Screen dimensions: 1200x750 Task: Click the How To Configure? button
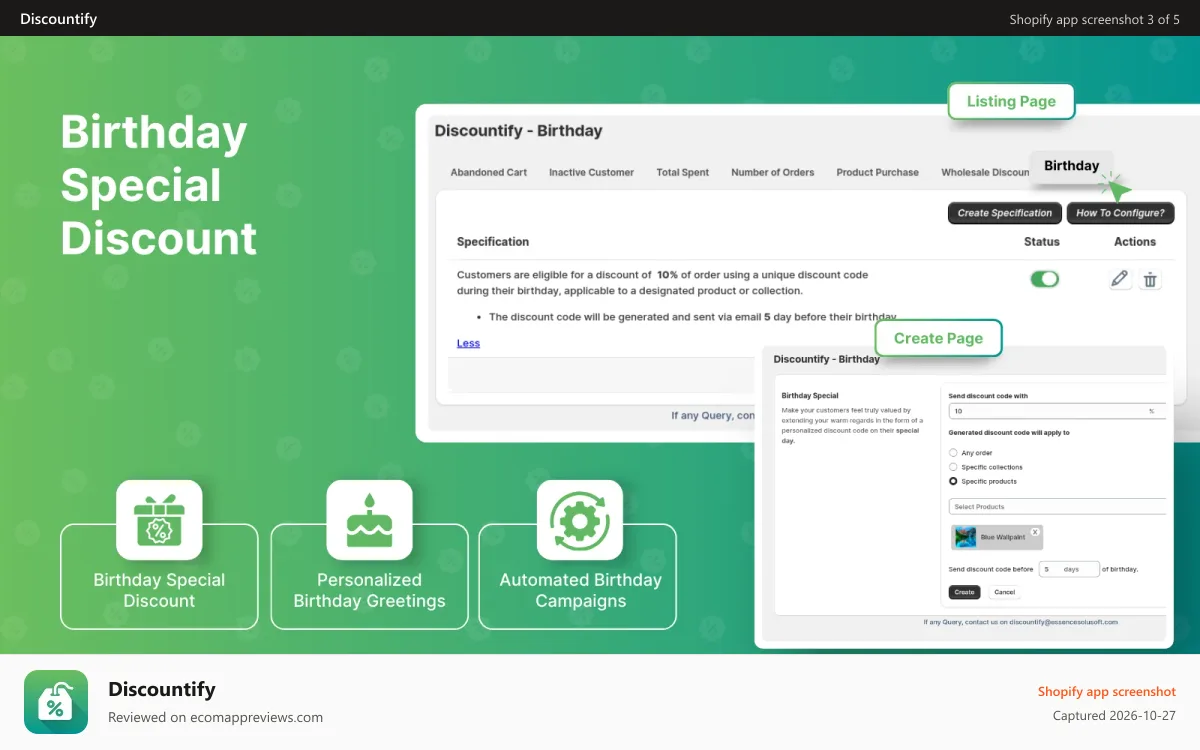(x=1120, y=213)
